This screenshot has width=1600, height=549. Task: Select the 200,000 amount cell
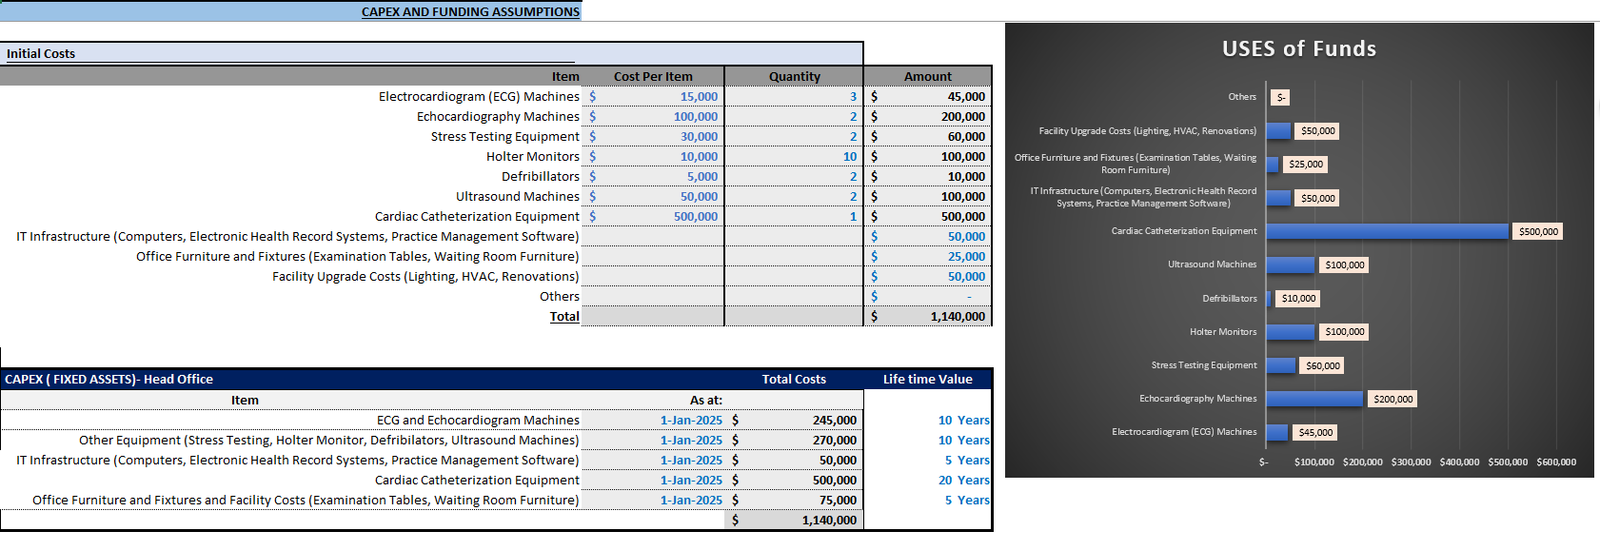coord(928,116)
